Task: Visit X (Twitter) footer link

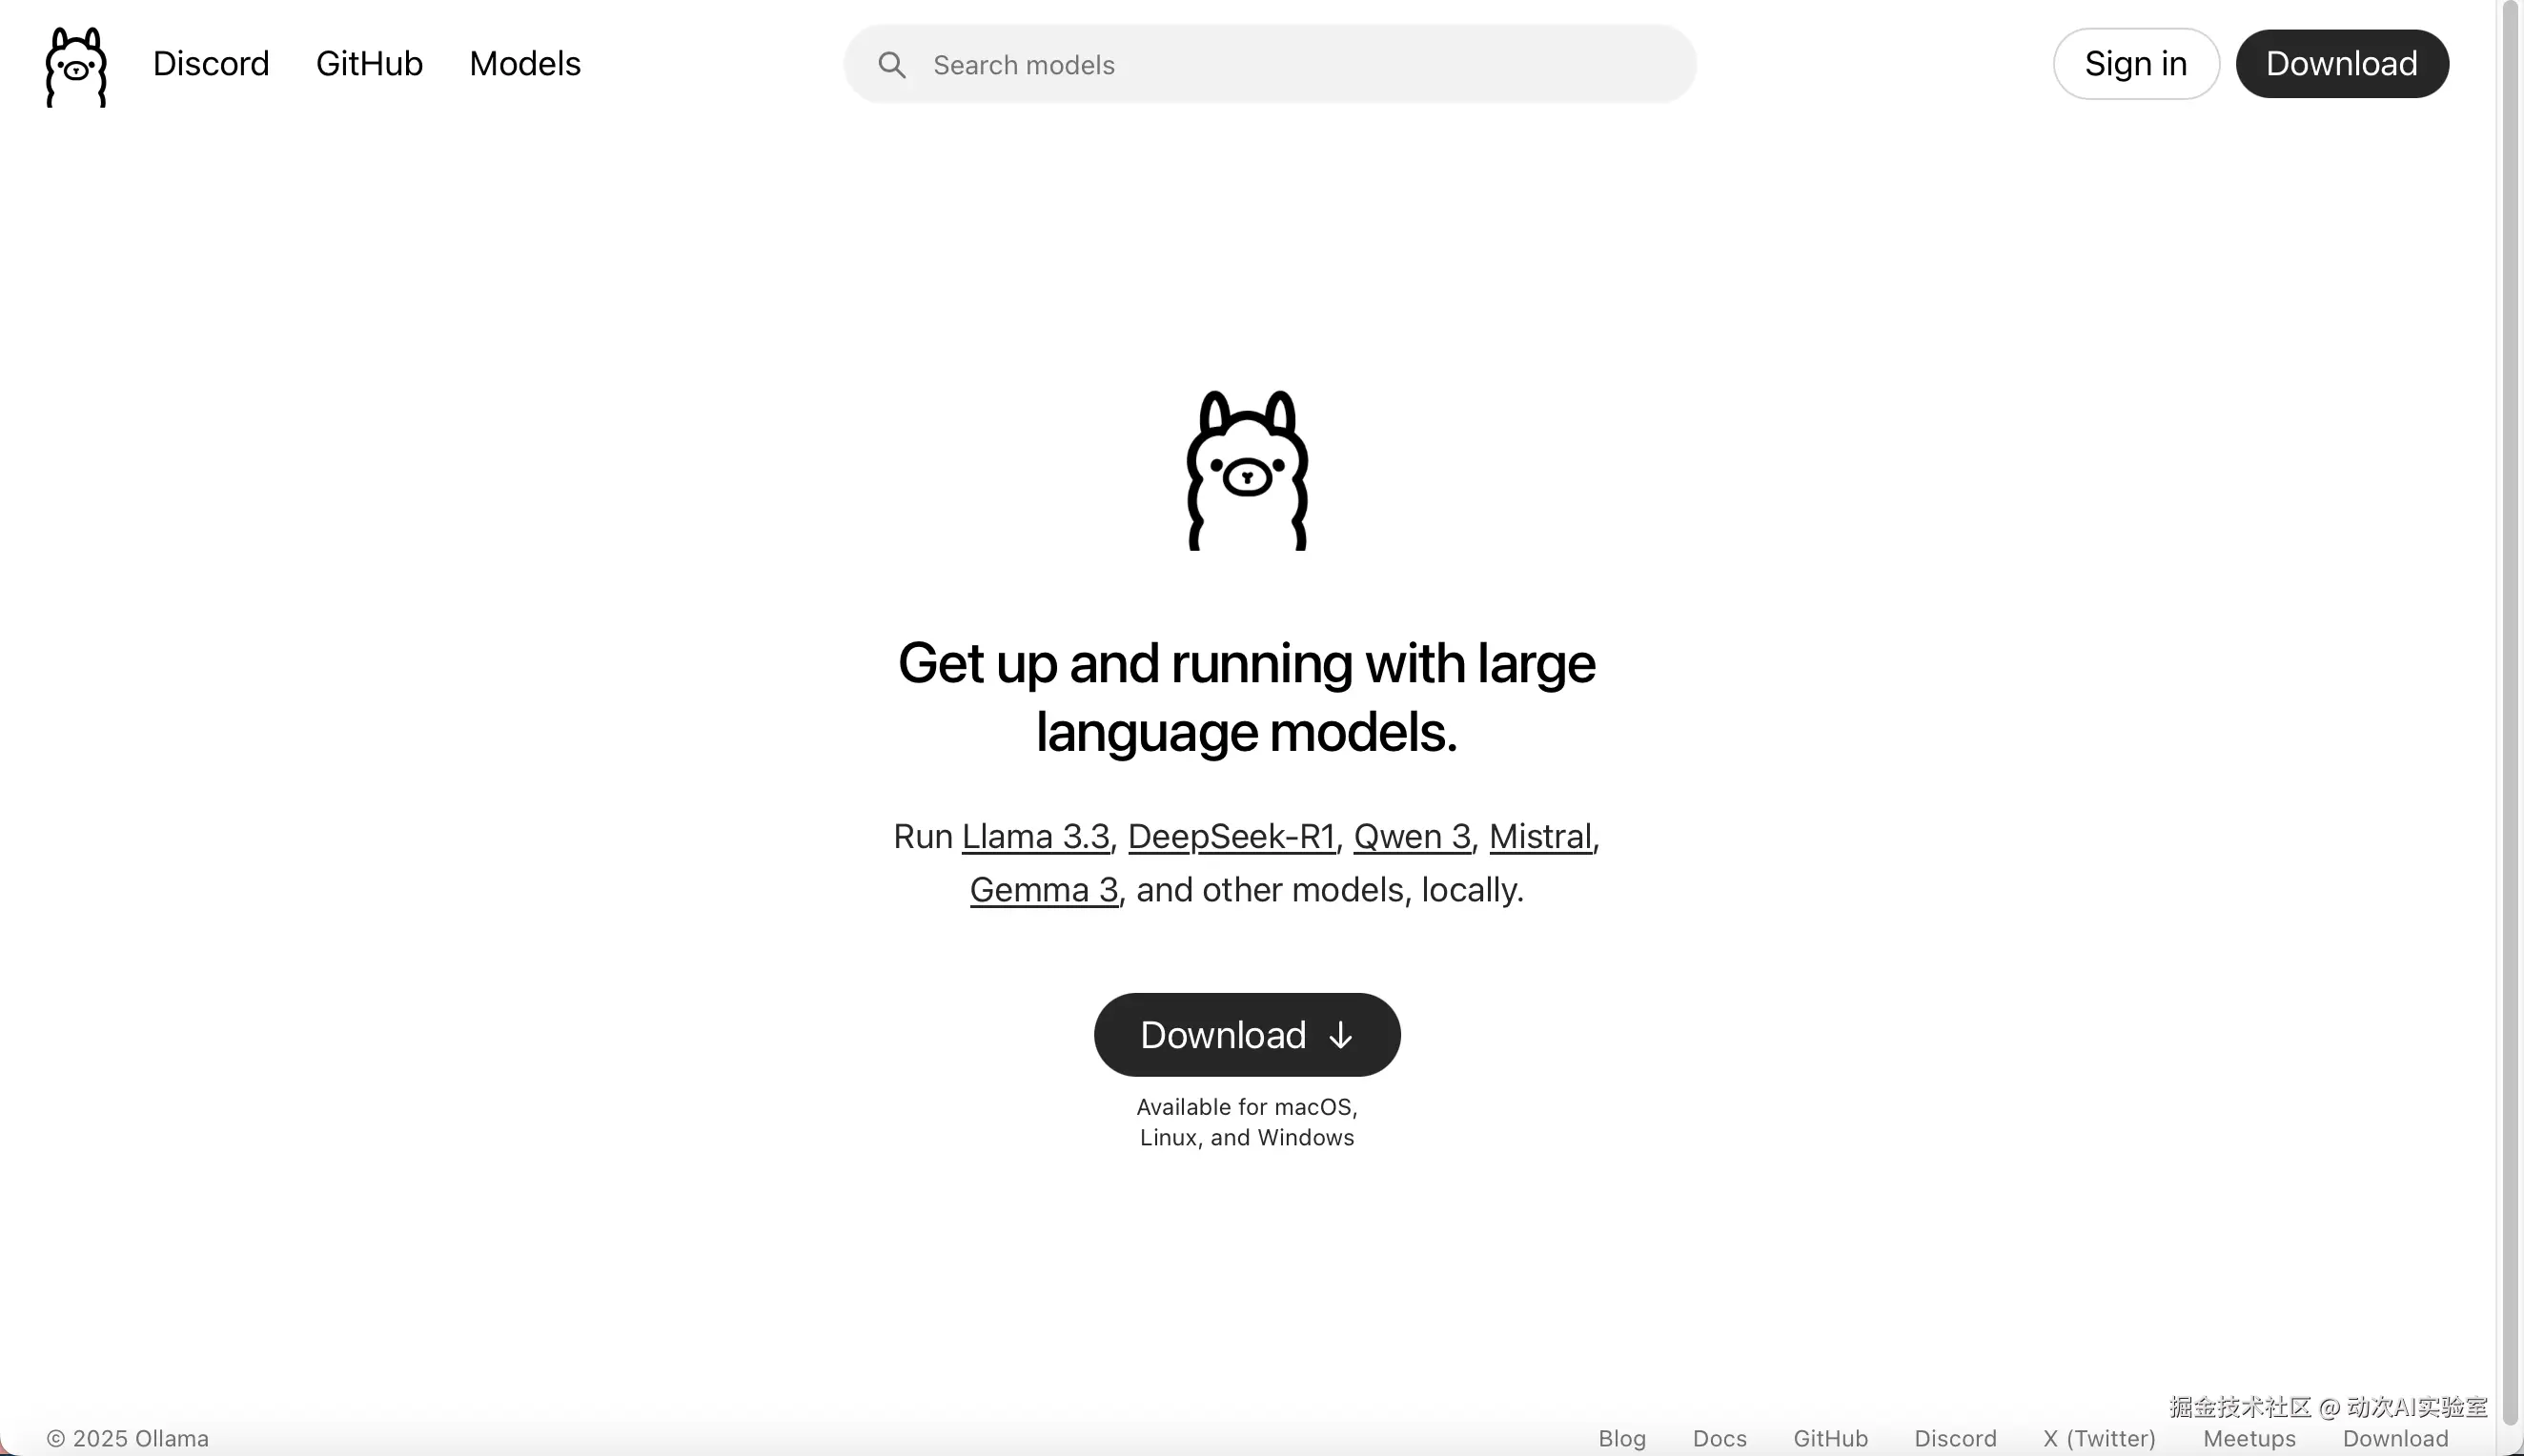Action: click(2099, 1438)
